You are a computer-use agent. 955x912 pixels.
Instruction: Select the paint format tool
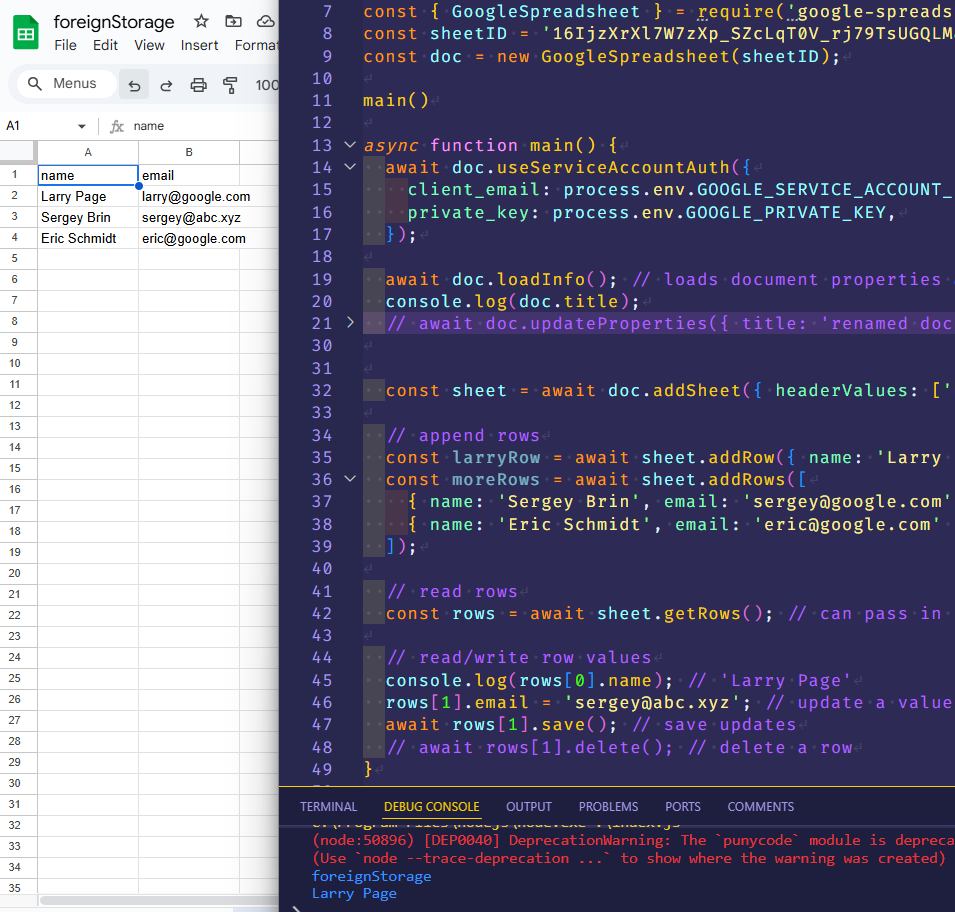(x=230, y=85)
